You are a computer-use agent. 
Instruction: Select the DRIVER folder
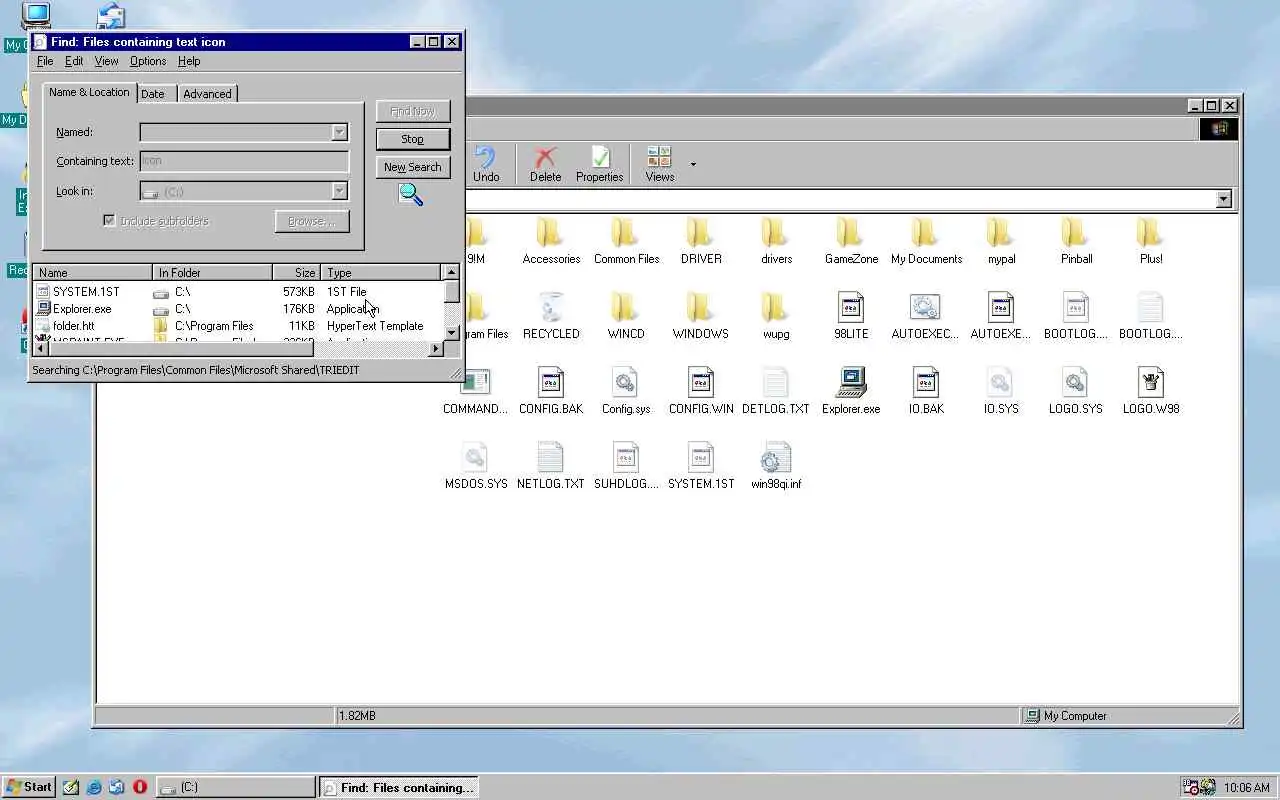point(701,242)
